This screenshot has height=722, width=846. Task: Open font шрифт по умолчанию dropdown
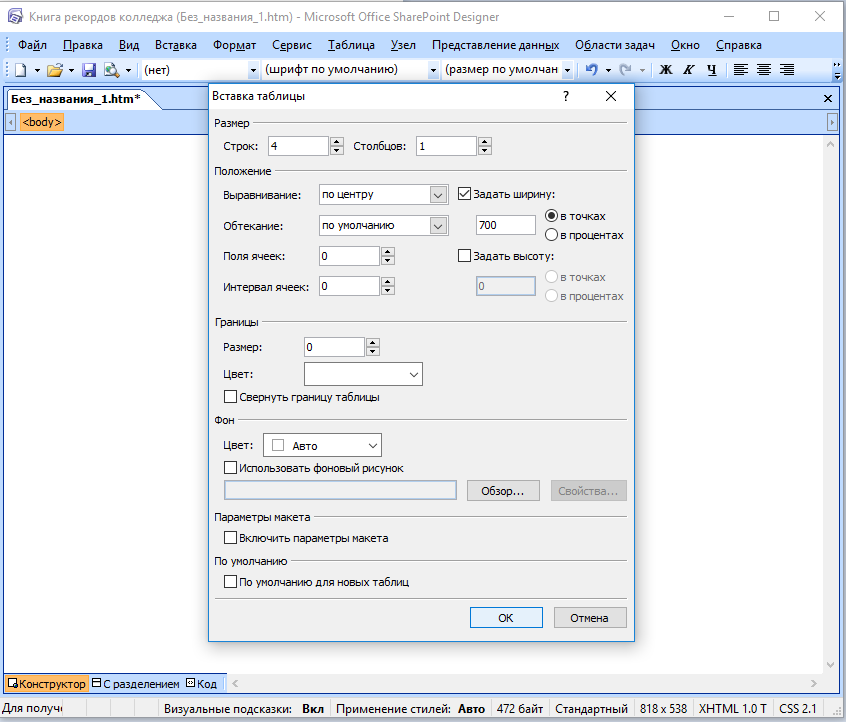click(433, 70)
